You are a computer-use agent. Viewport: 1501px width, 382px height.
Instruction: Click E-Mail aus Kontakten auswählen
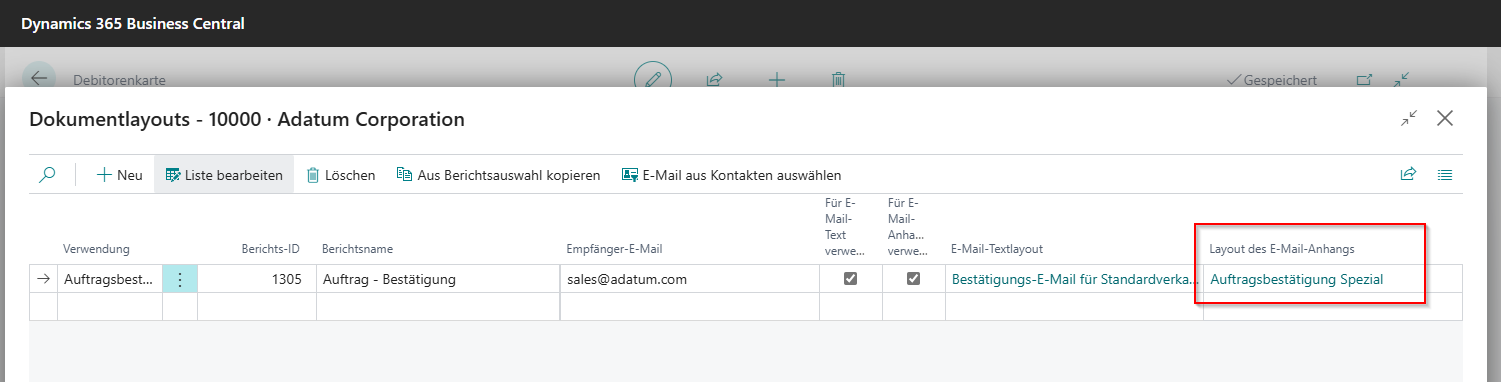[731, 175]
